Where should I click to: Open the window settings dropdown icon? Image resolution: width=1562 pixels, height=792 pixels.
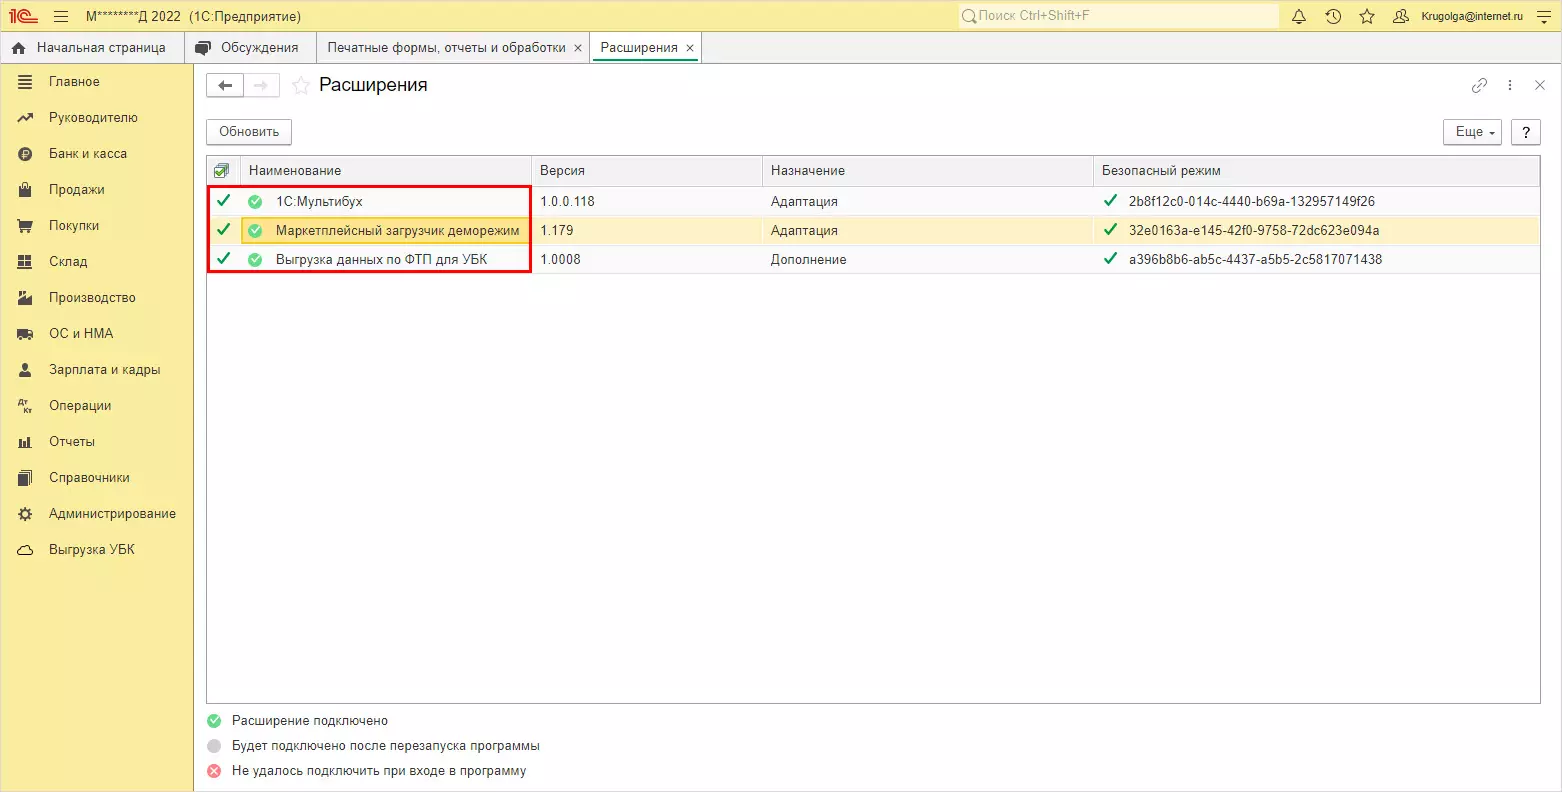[x=1543, y=16]
